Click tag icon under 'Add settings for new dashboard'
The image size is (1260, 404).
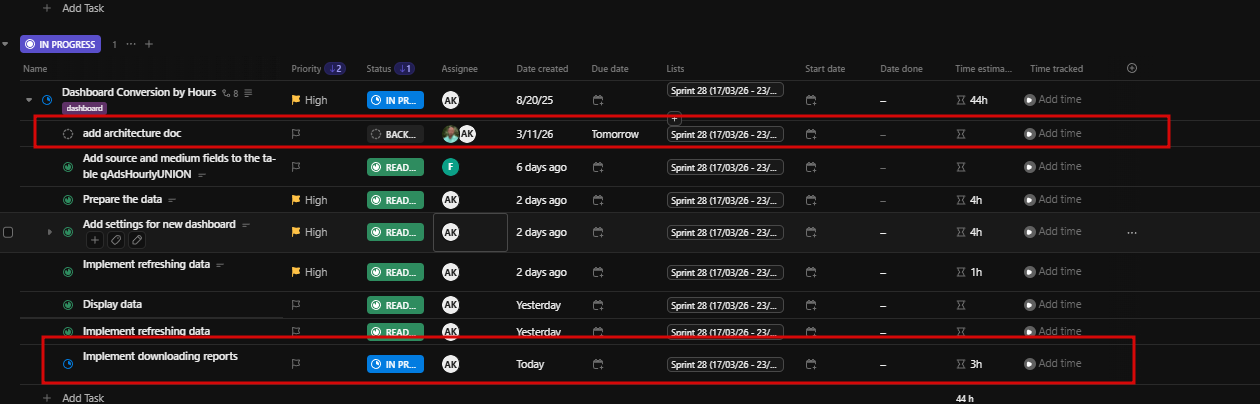pos(116,240)
